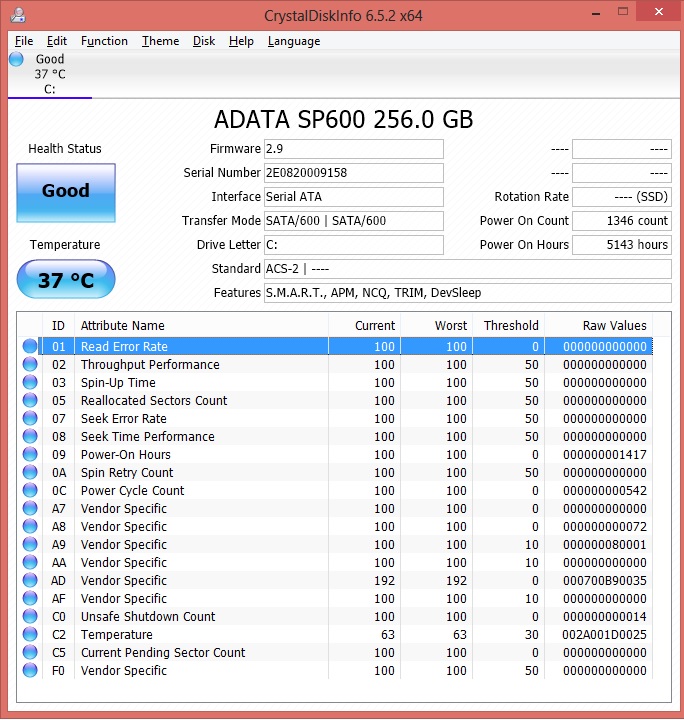Click the status orb for Spin-Up Time
The width and height of the screenshot is (684, 720).
[x=30, y=382]
